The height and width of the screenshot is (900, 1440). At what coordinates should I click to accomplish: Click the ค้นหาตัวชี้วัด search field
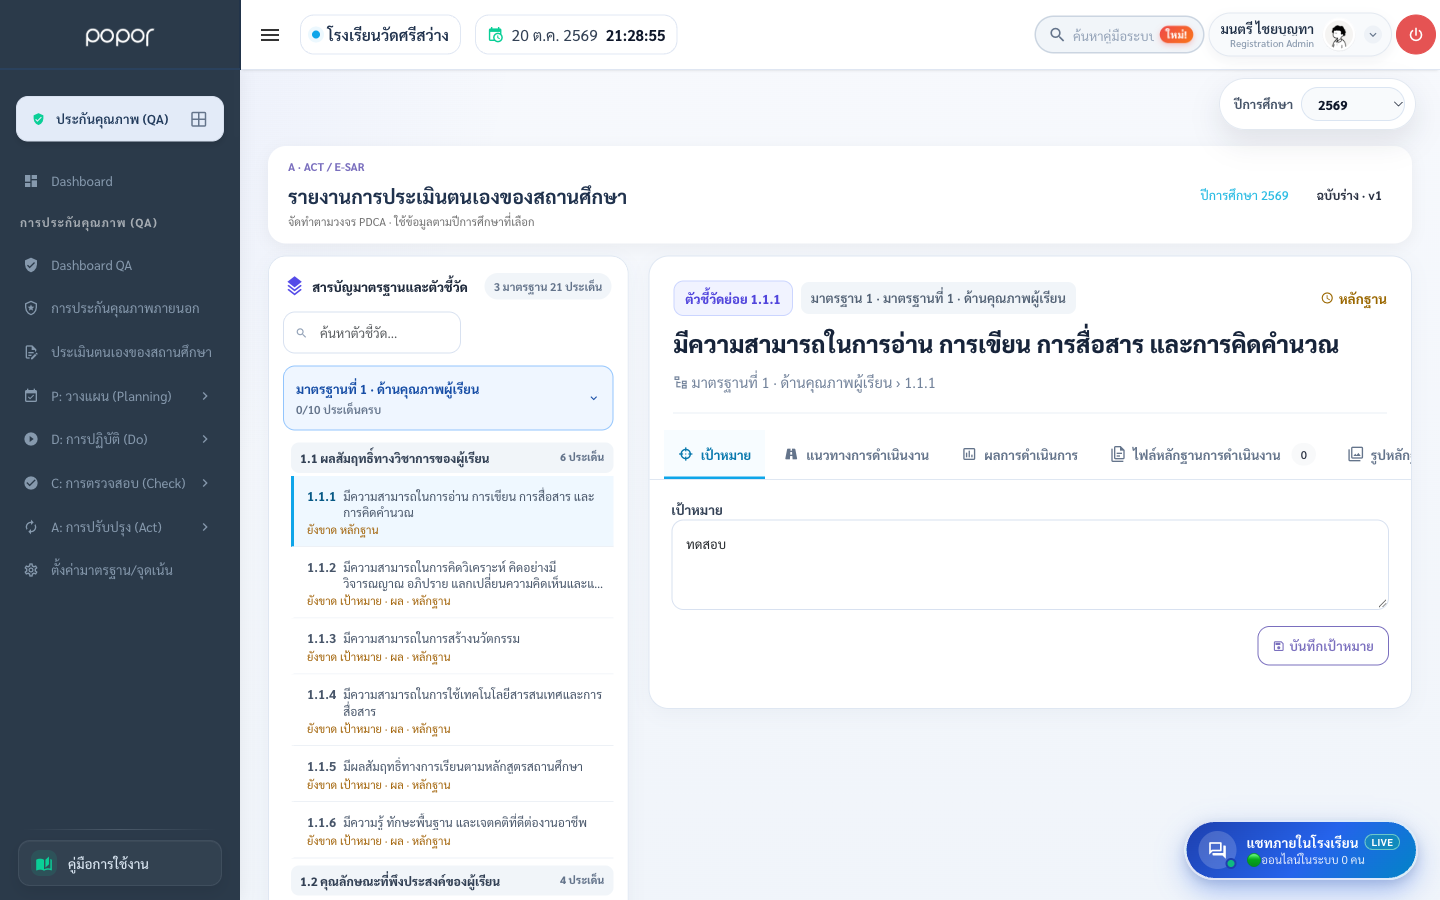[x=372, y=333]
